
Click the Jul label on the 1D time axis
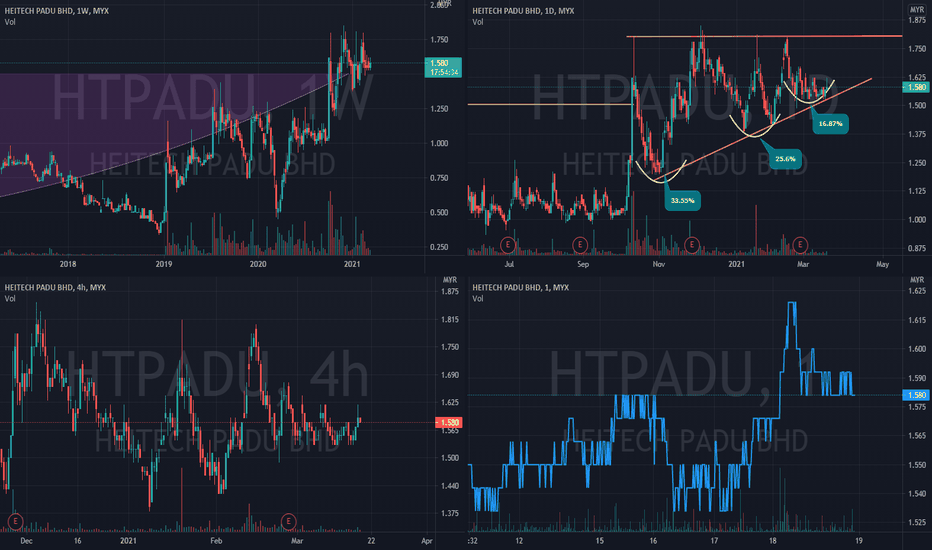(x=509, y=264)
